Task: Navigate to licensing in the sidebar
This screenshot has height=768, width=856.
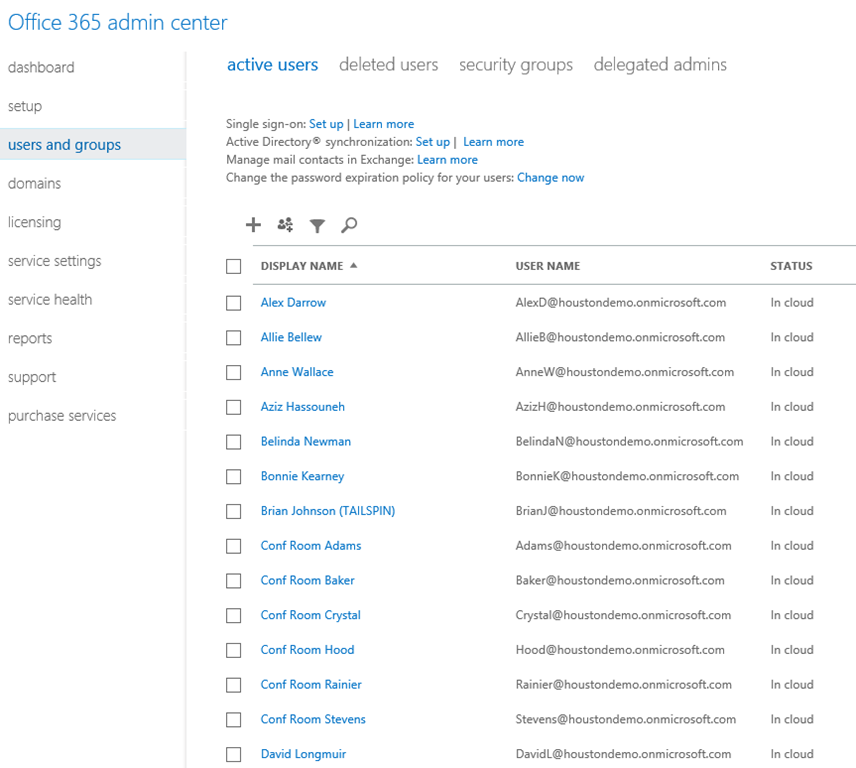Action: (x=34, y=222)
